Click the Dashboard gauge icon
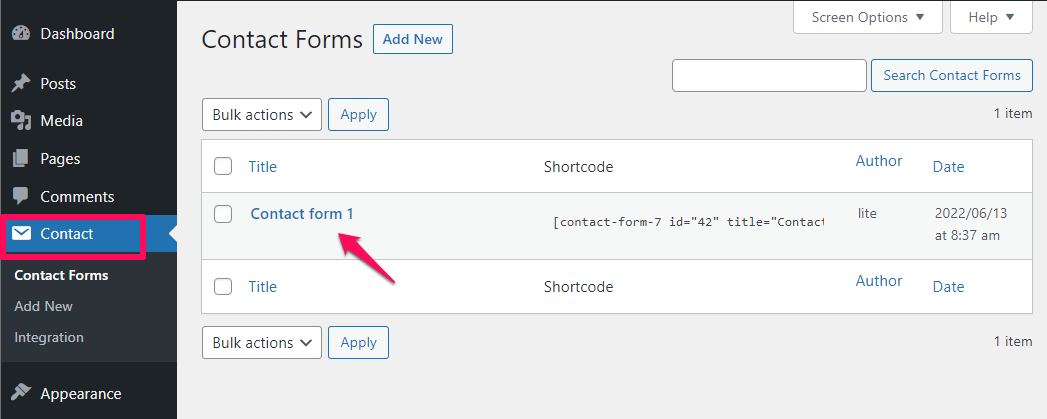Screen dimensions: 1047x419 tap(21, 33)
